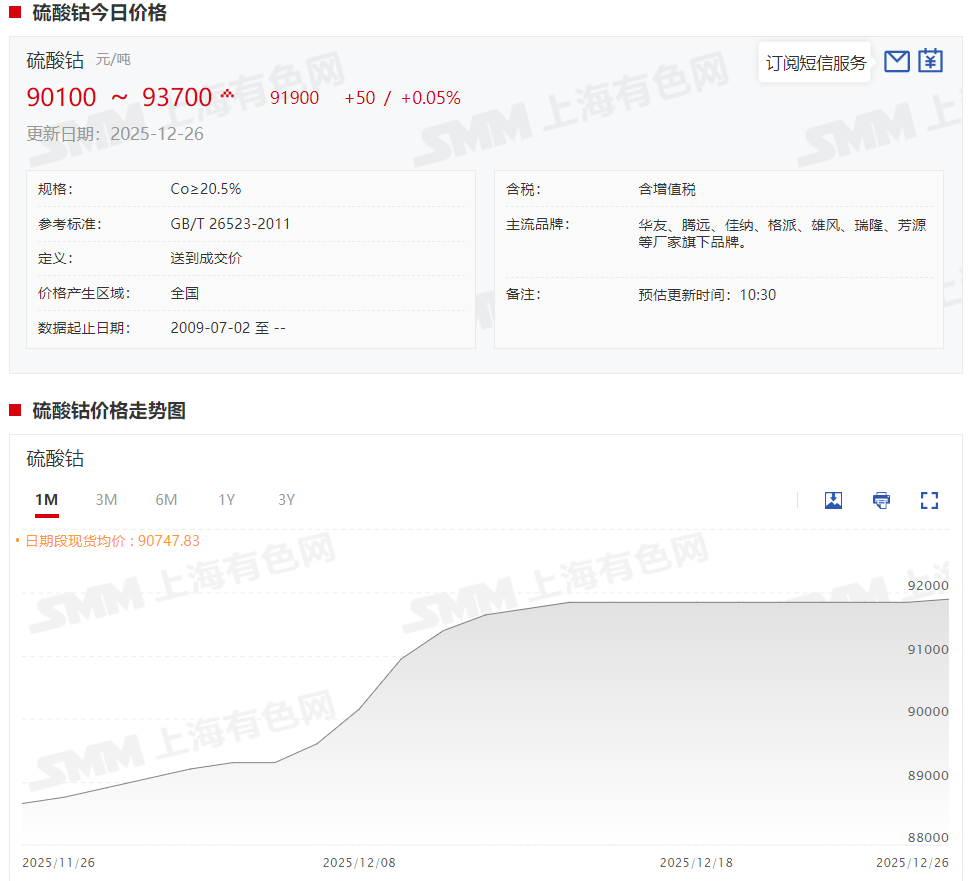The width and height of the screenshot is (971, 881).
Task: Print the cobalt sulfate price chart
Action: point(881,500)
